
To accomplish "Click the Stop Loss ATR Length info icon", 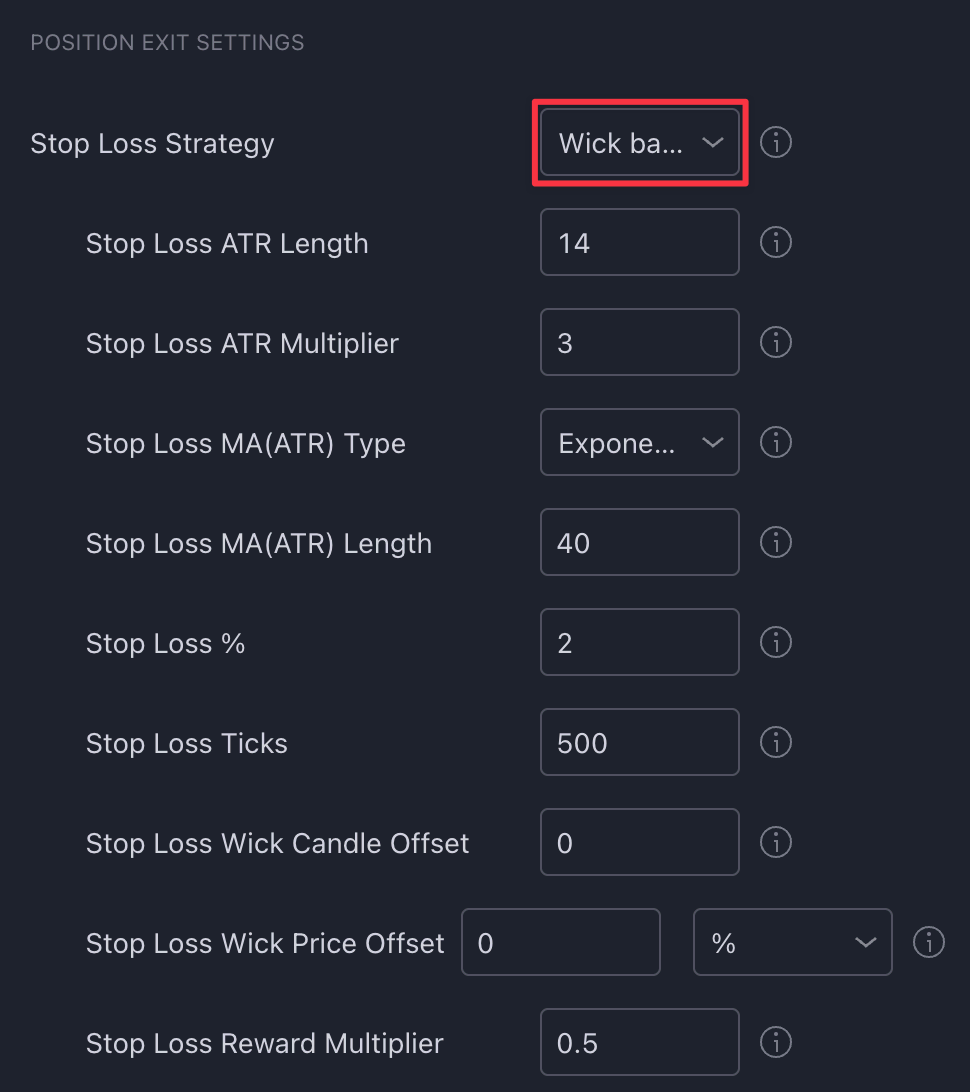I will point(776,242).
